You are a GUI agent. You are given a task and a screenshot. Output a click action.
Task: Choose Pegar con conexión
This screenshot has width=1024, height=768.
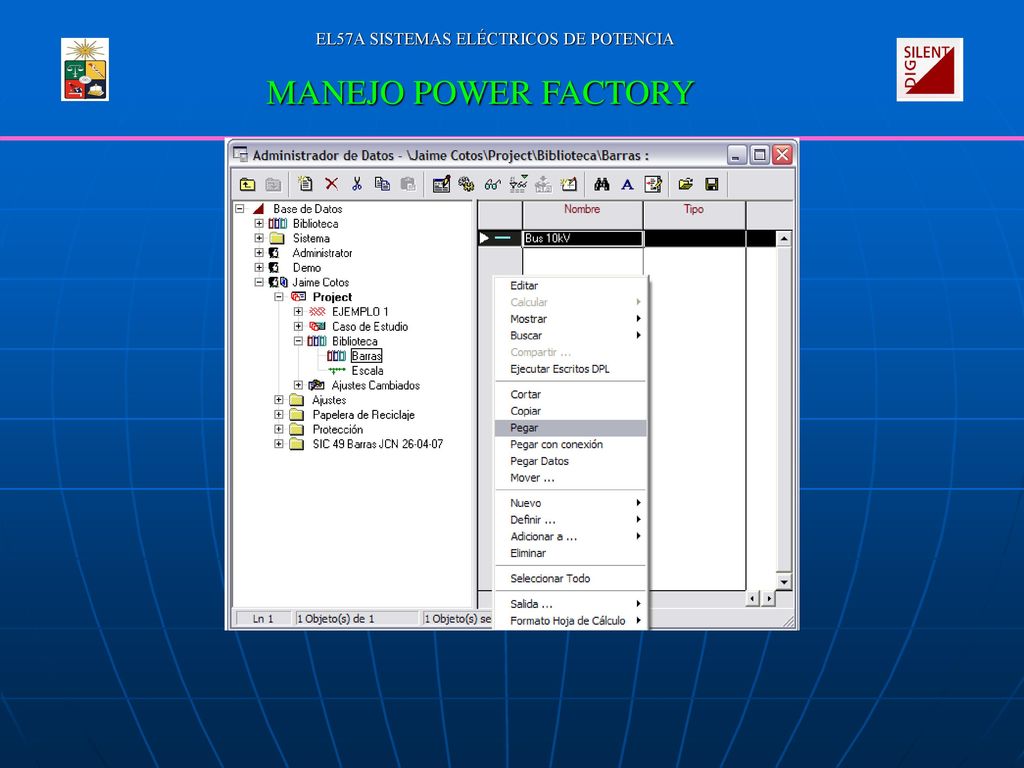click(571, 444)
